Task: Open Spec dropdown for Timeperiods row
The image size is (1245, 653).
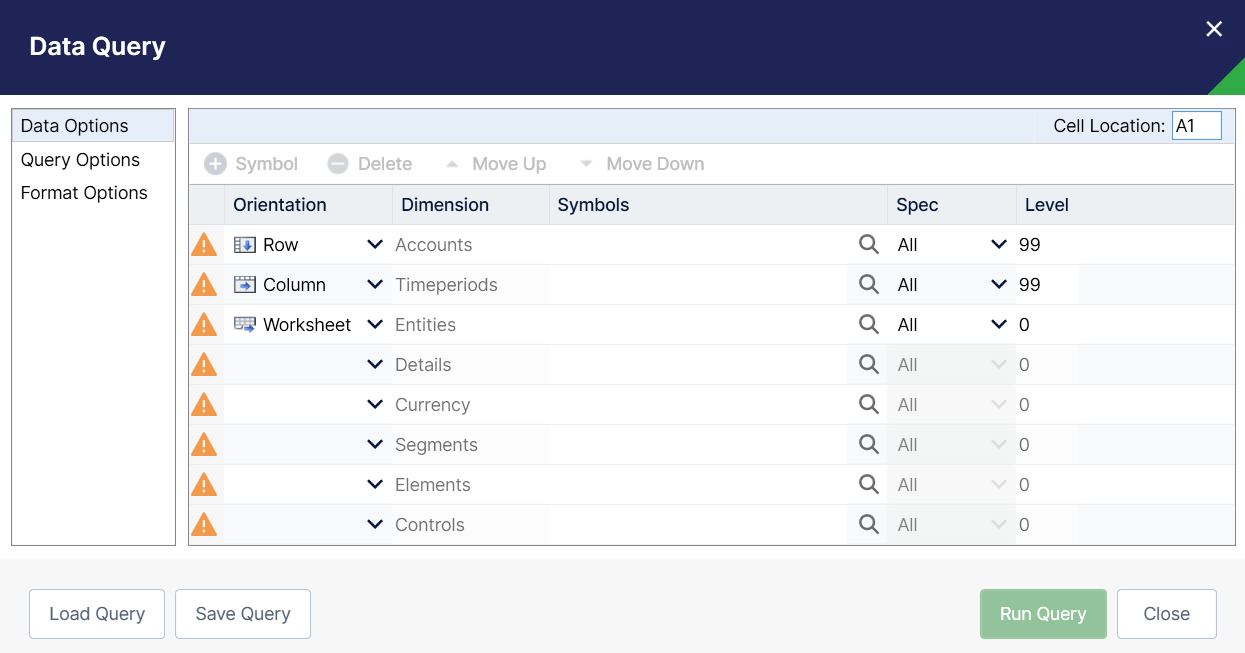Action: [x=998, y=285]
